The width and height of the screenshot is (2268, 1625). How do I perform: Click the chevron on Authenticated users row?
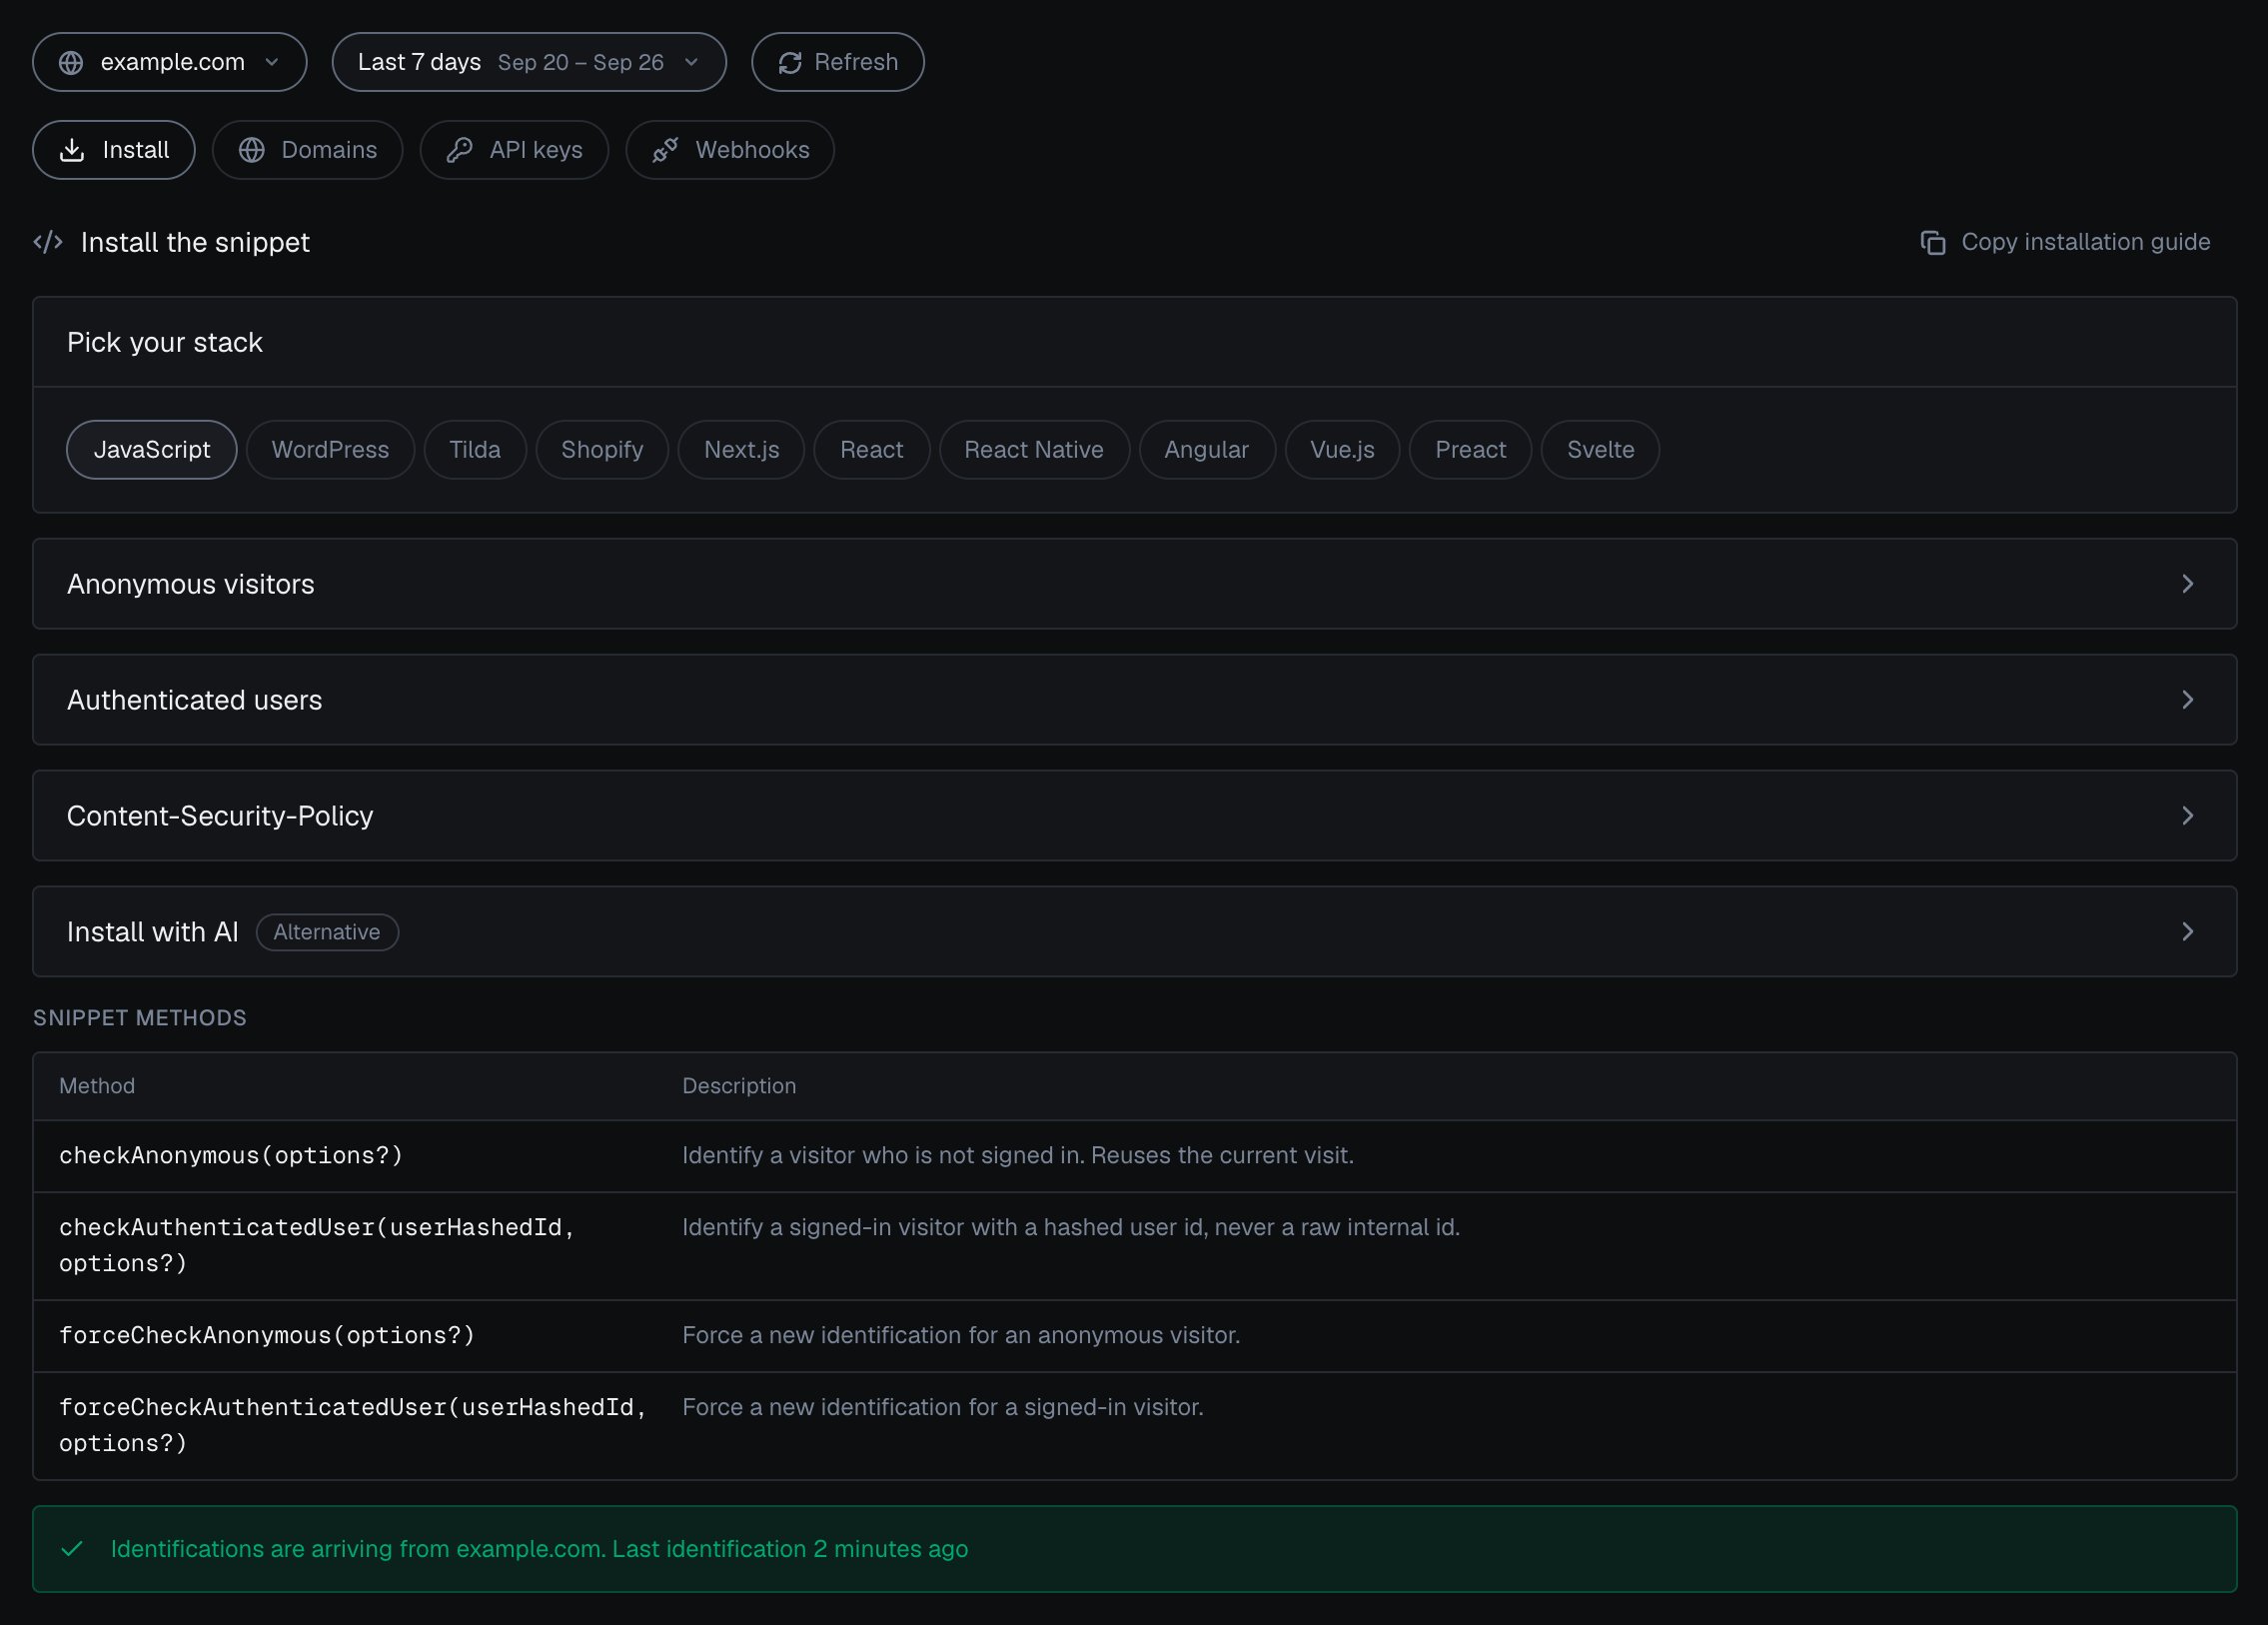click(x=2187, y=700)
